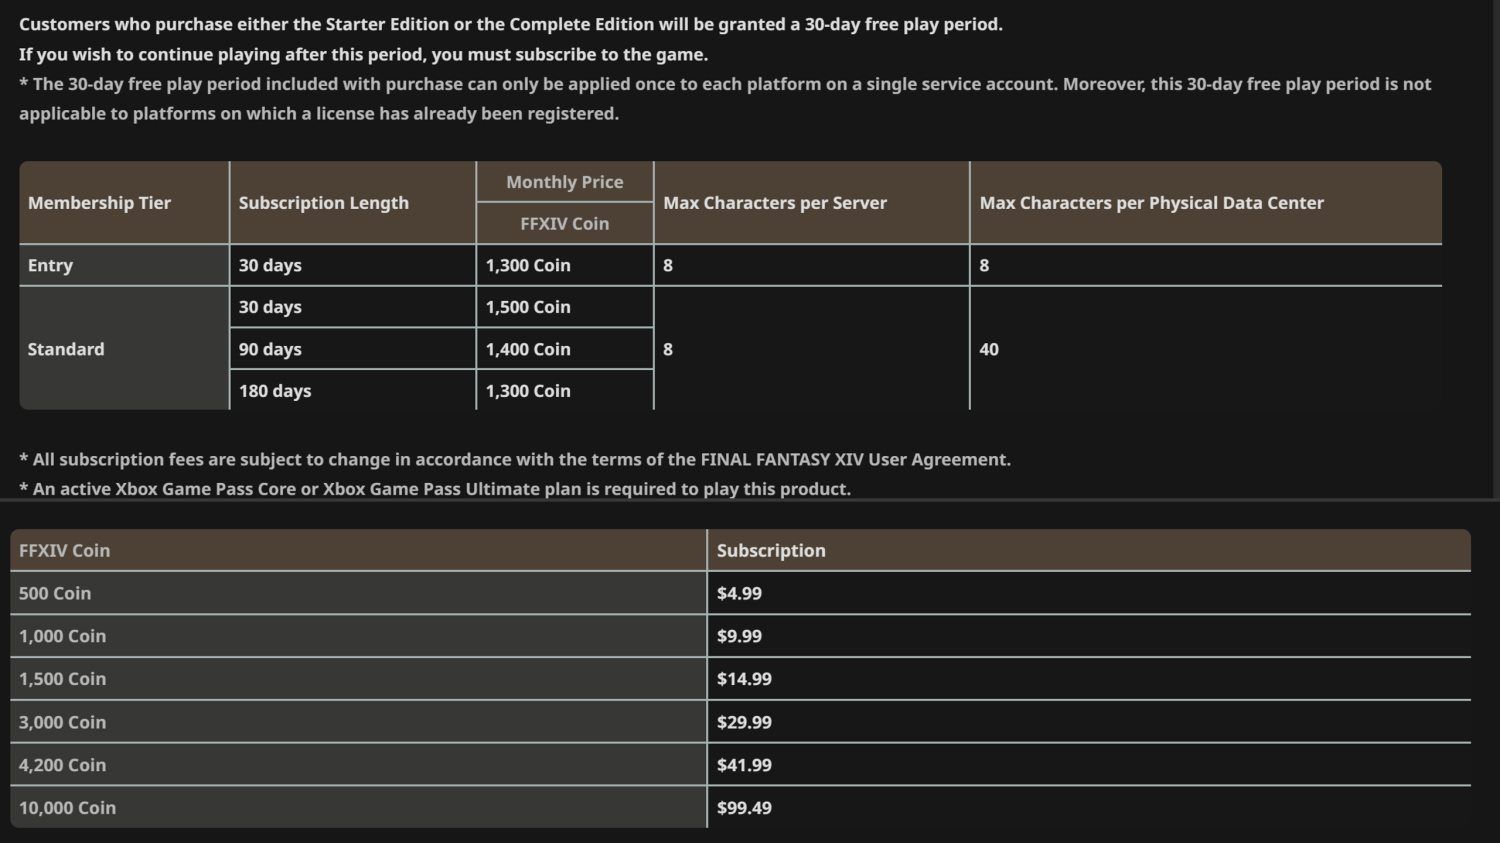Click the 40 characters per data center cell
The height and width of the screenshot is (843, 1500).
click(989, 349)
